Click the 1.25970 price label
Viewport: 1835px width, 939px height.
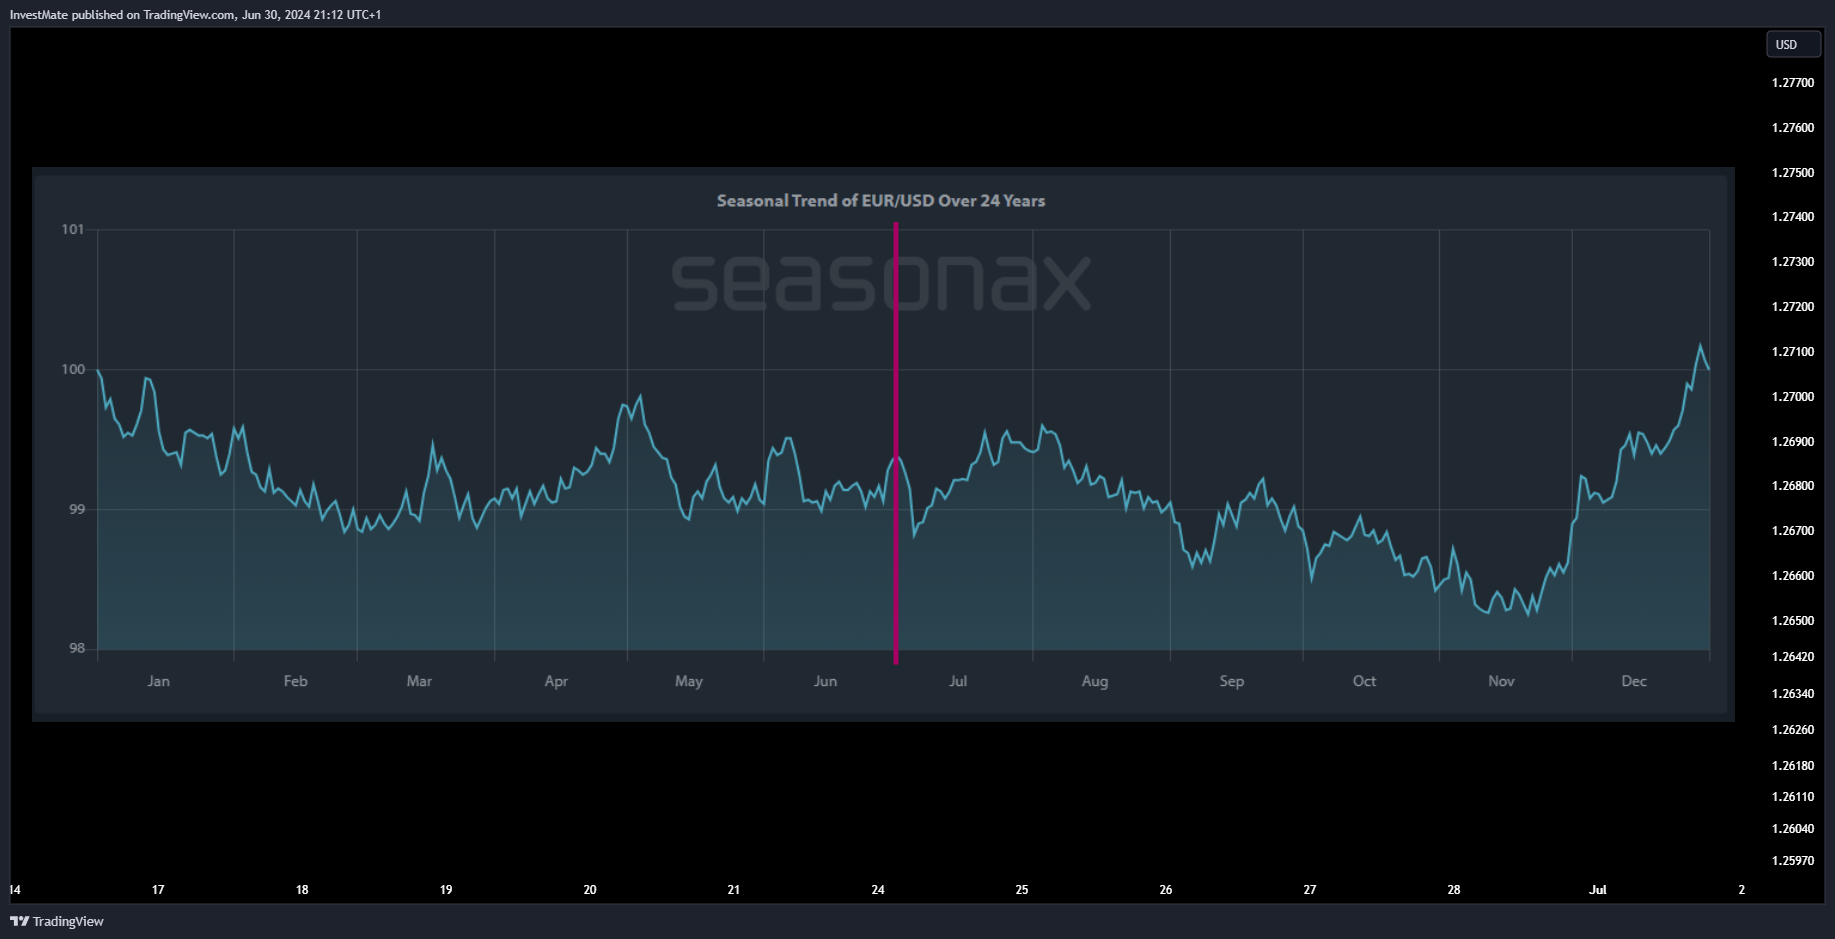pyautogui.click(x=1793, y=861)
